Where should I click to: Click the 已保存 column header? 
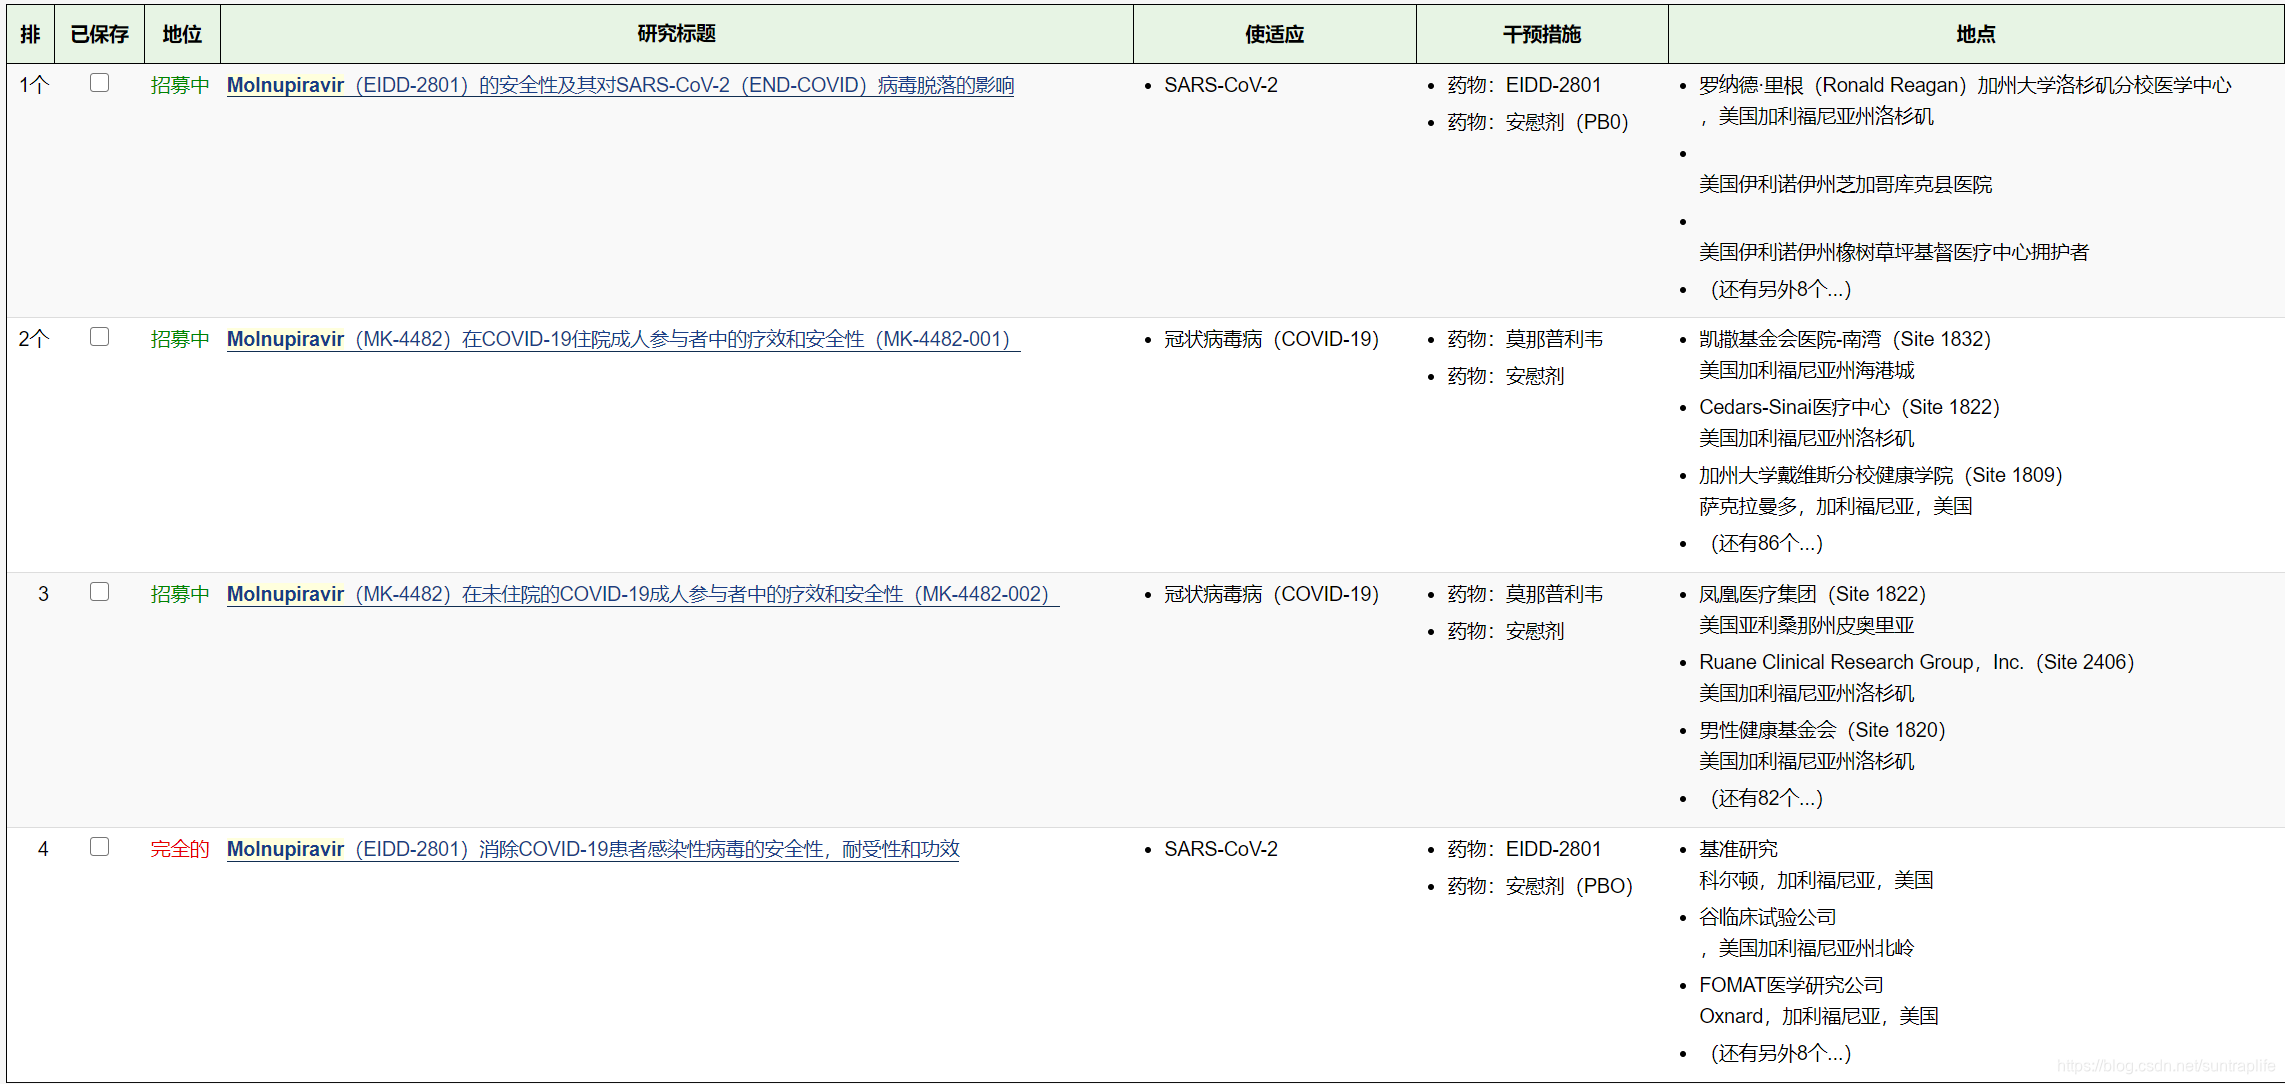point(99,34)
